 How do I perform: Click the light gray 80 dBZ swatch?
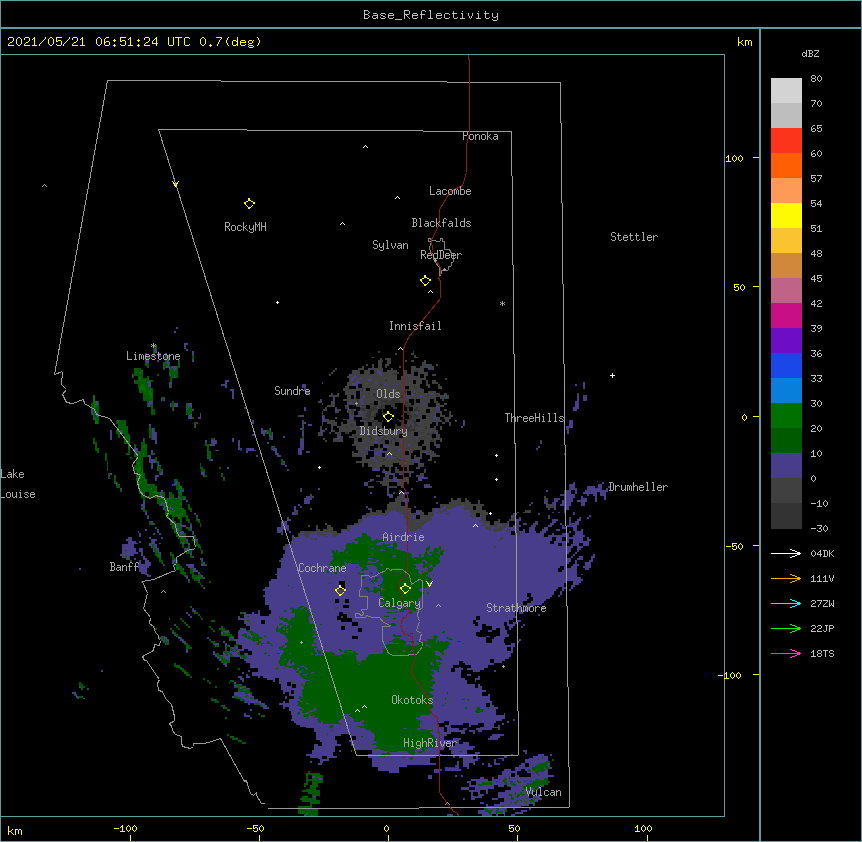click(786, 91)
